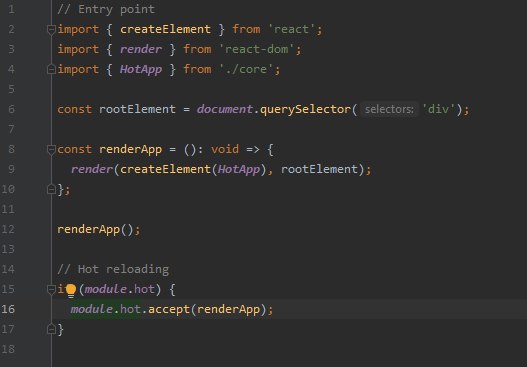Collapse the if block at line 15
The image size is (527, 367).
(x=51, y=289)
